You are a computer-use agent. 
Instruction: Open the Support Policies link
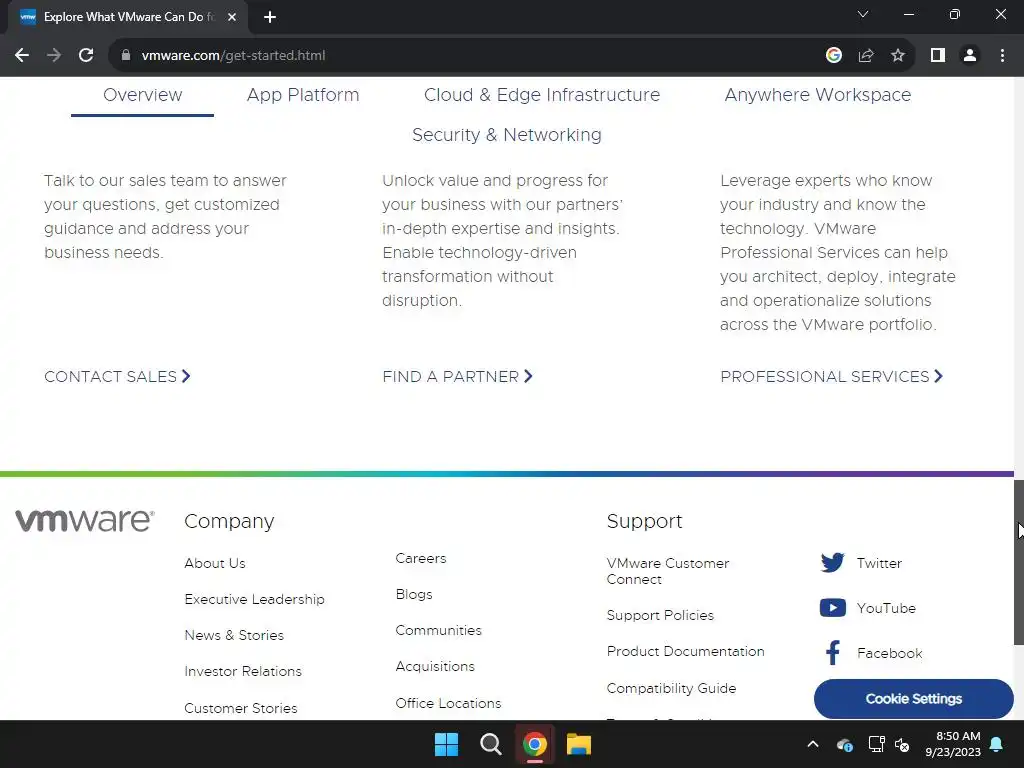tap(660, 615)
